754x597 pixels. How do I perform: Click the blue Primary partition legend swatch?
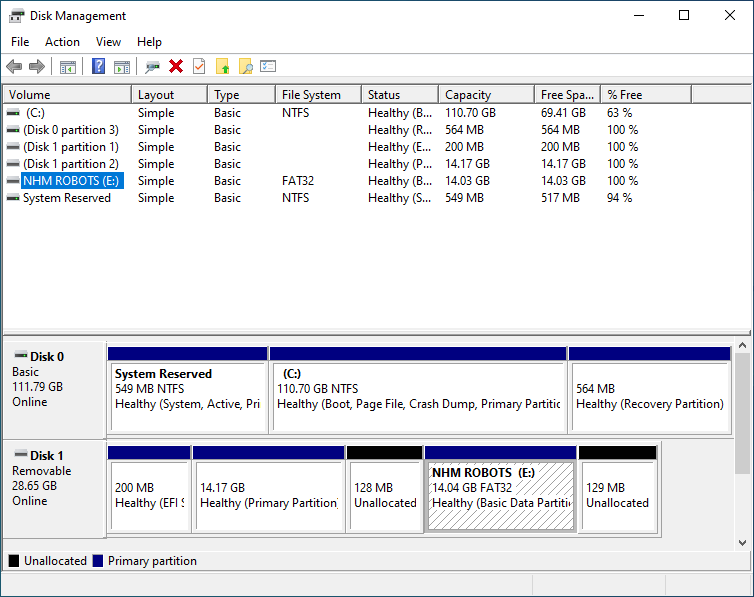pos(98,560)
